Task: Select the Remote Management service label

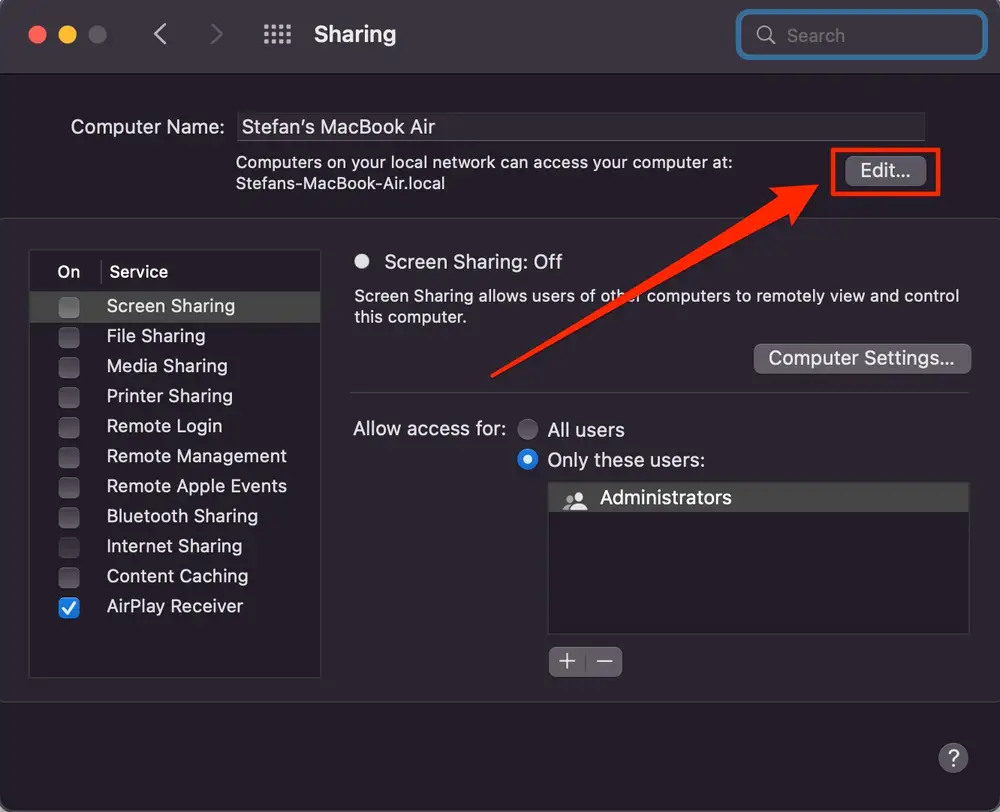Action: coord(196,456)
